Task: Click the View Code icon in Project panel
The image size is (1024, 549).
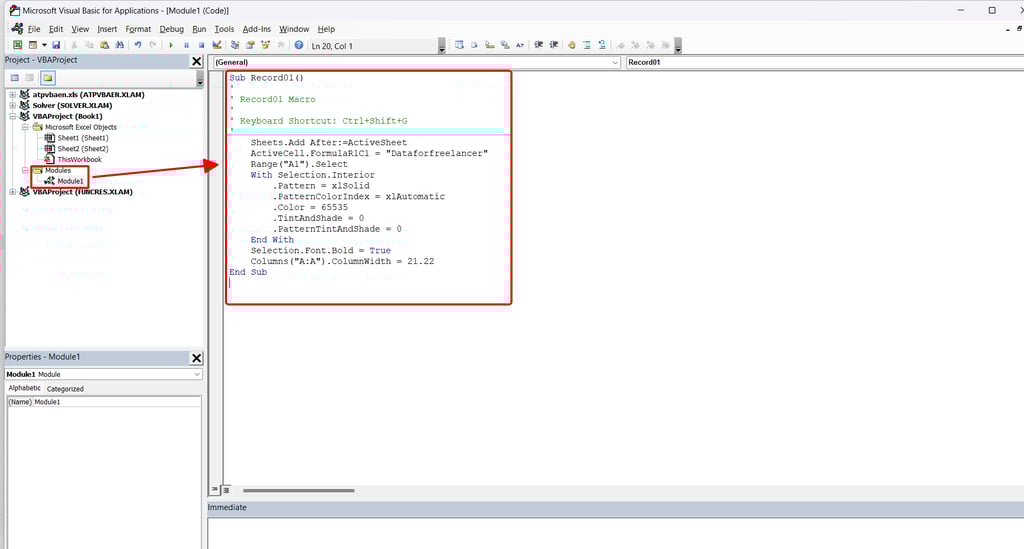Action: (x=14, y=77)
